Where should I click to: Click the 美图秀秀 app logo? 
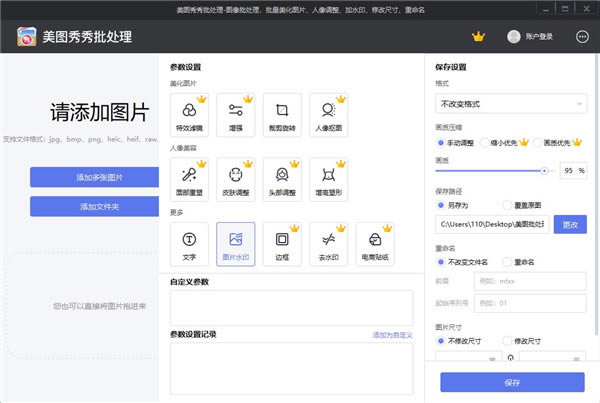pyautogui.click(x=26, y=37)
